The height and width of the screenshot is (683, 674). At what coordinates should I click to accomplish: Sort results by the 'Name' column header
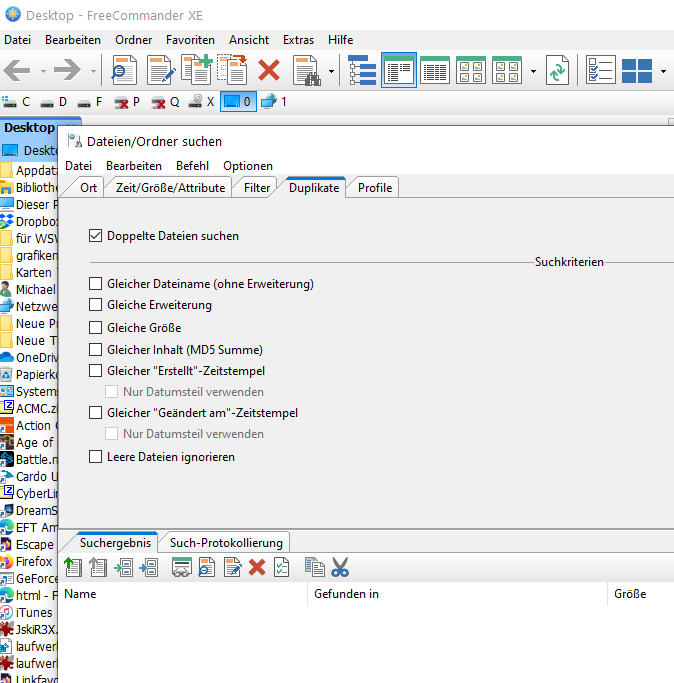point(80,594)
